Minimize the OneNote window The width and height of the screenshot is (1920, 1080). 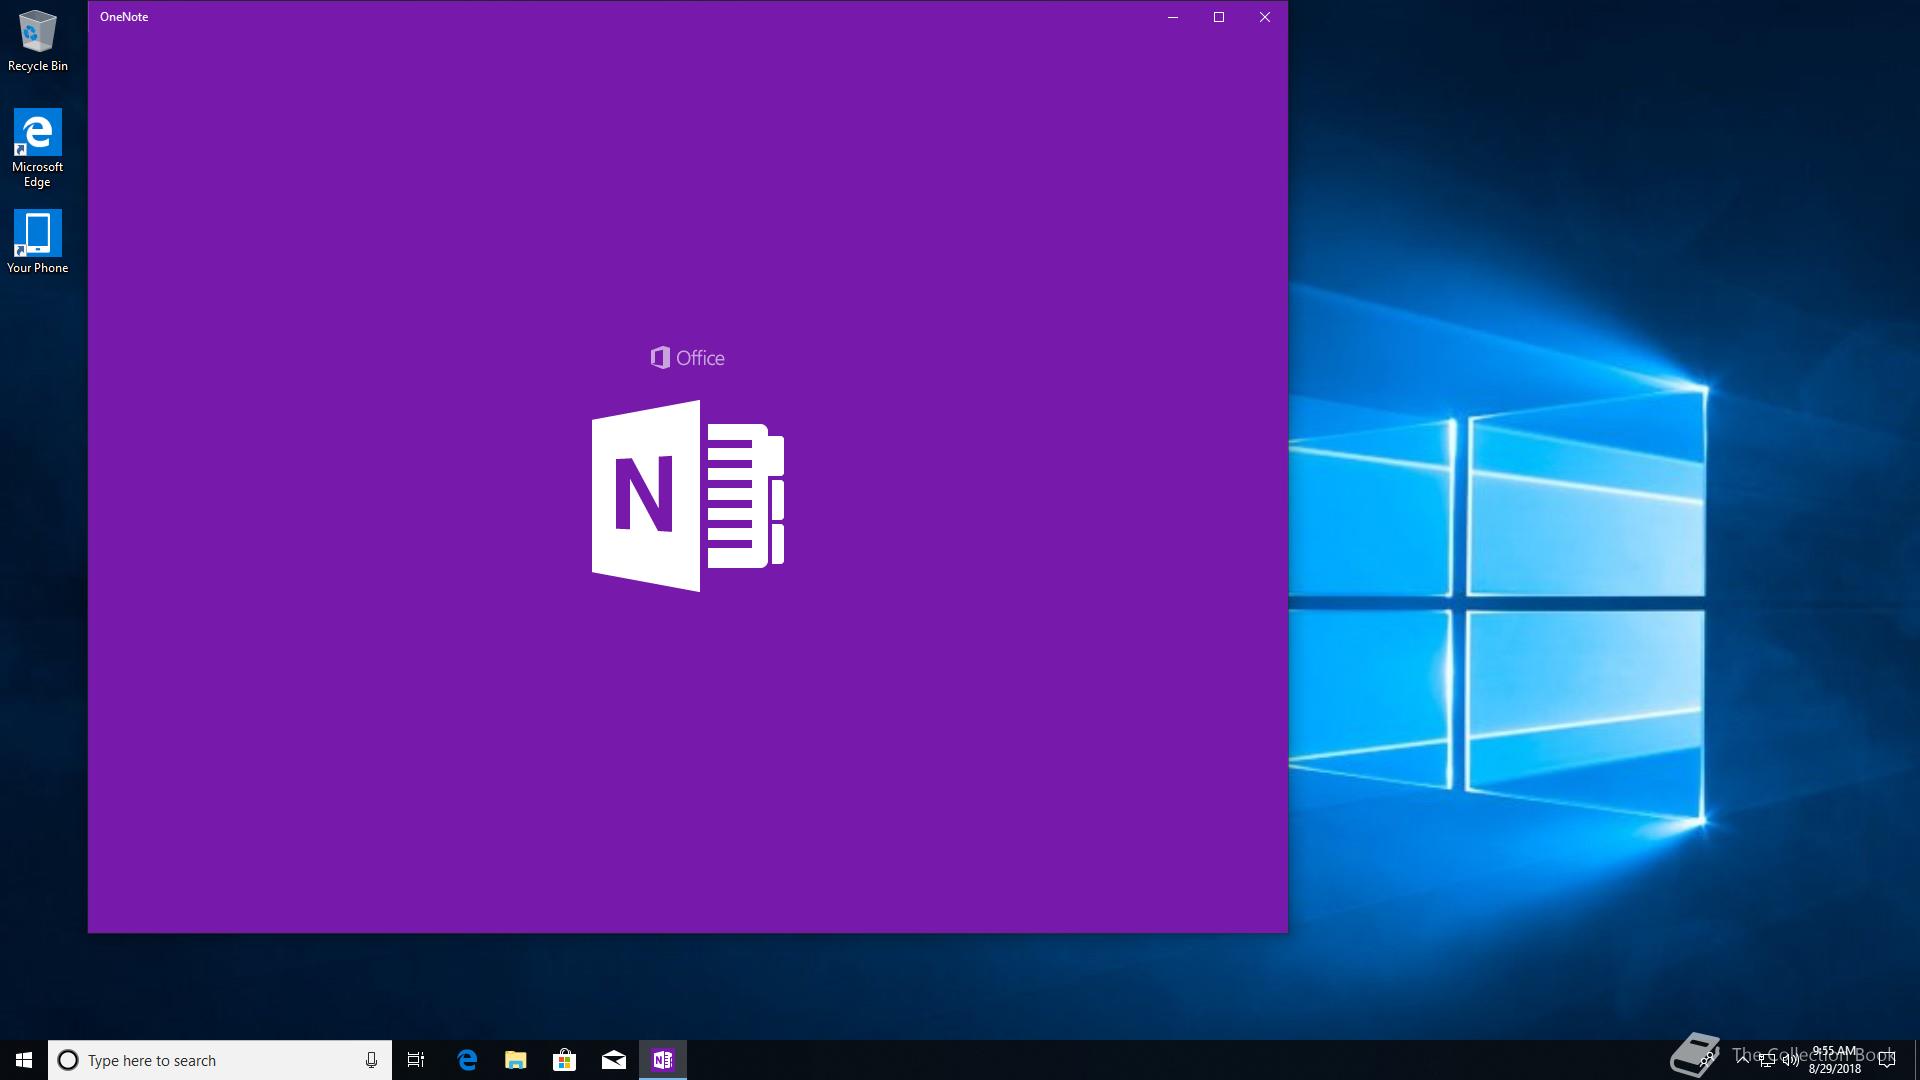(1173, 17)
